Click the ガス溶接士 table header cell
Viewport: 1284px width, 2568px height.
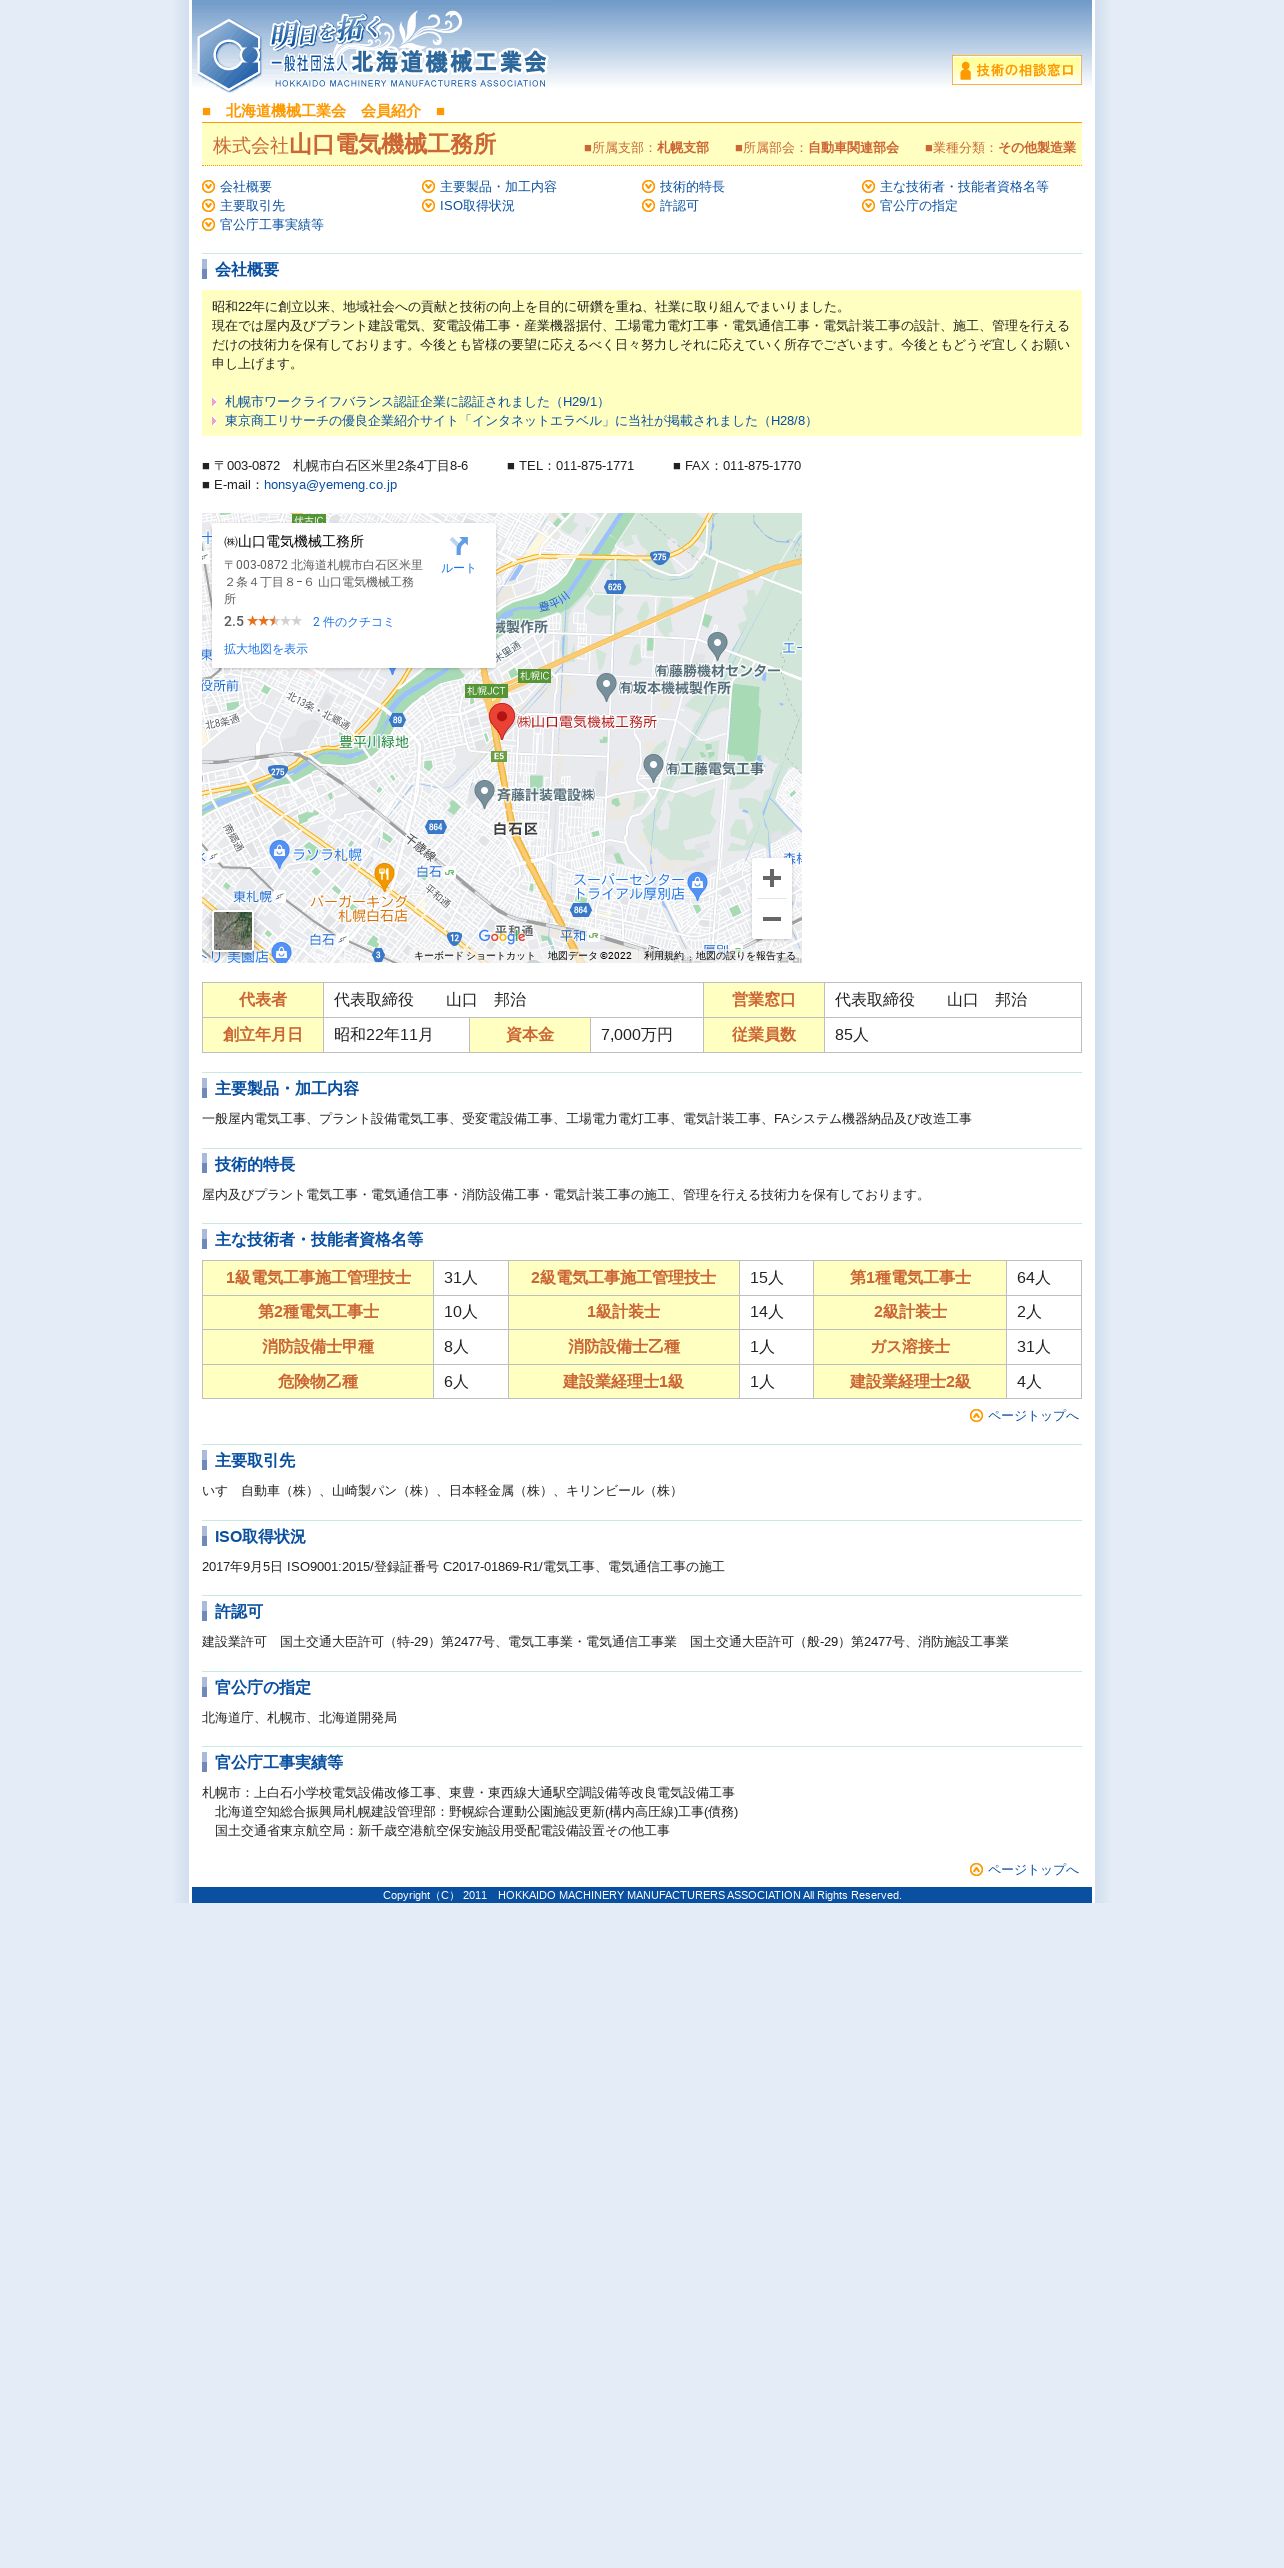coord(910,1347)
